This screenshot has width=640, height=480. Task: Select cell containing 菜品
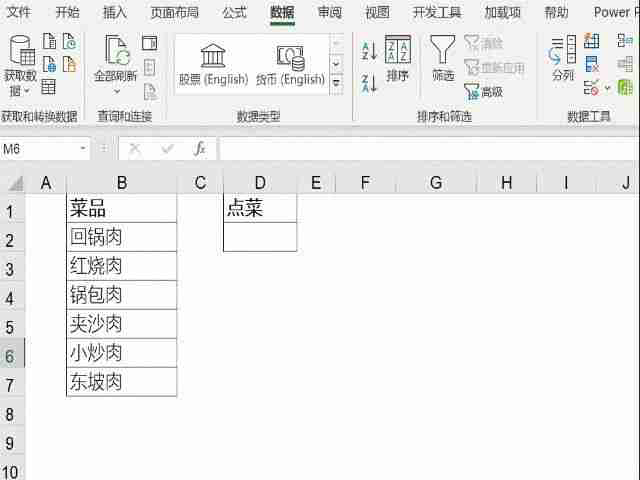[122, 208]
